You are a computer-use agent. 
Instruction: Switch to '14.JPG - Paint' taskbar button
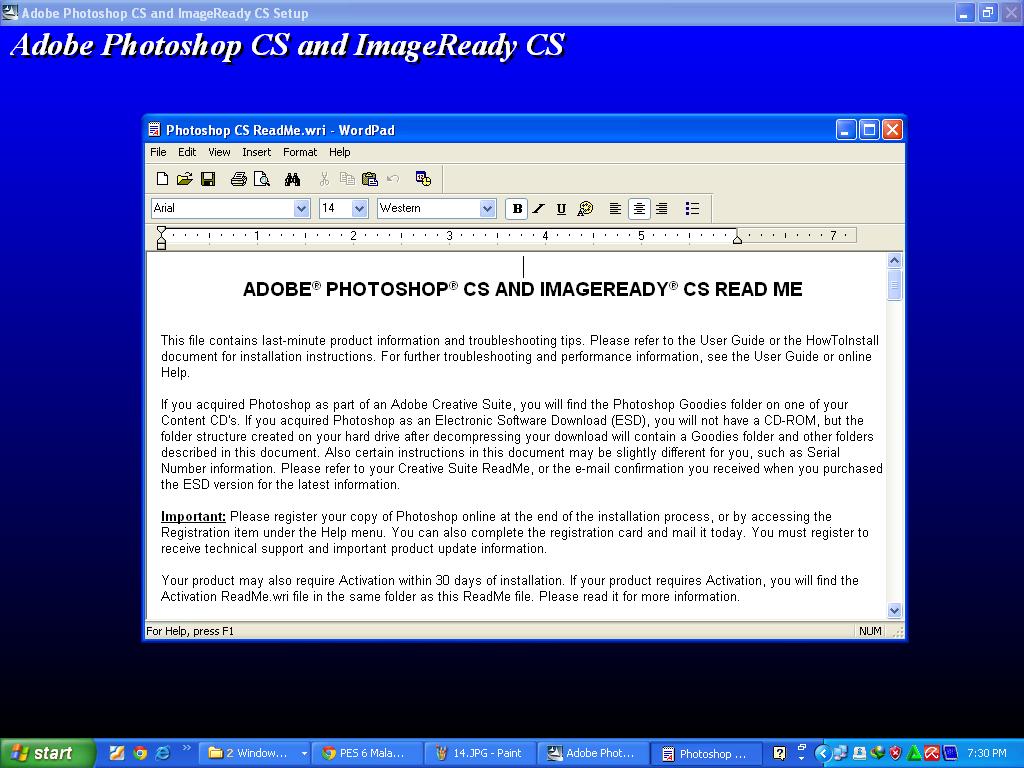[480, 753]
